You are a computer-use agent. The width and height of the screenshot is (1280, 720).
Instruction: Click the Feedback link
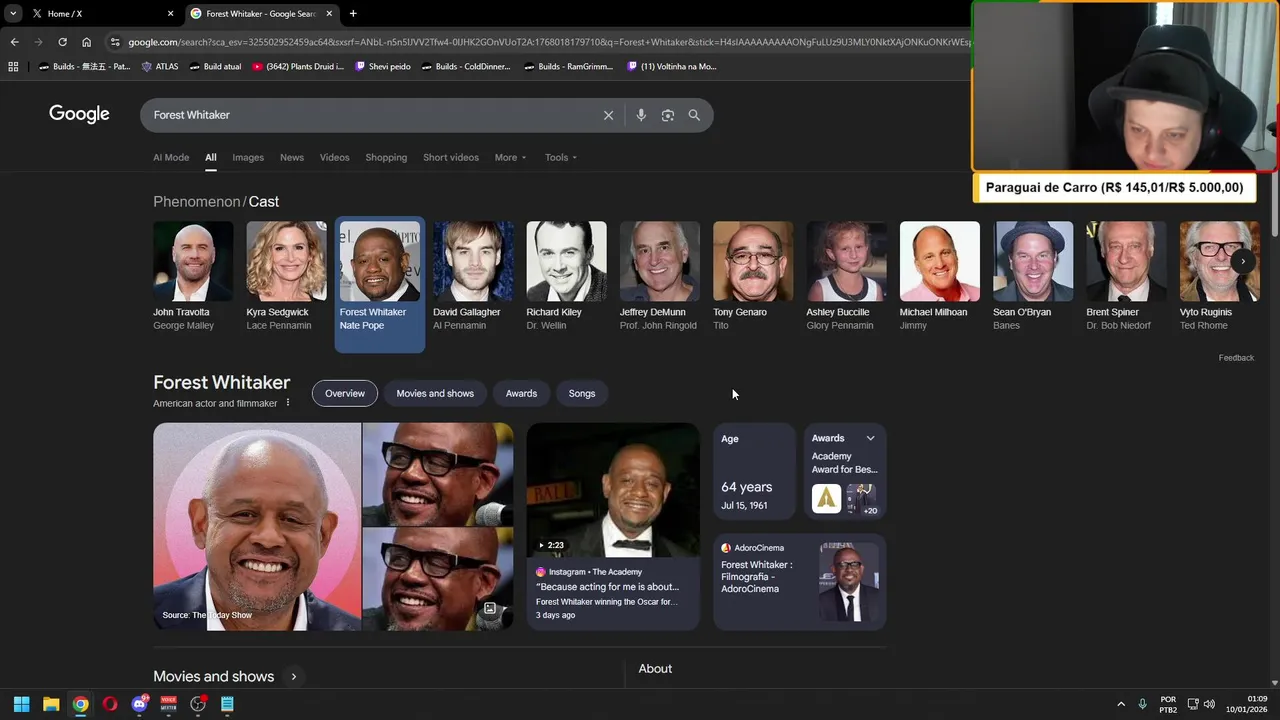pos(1236,358)
